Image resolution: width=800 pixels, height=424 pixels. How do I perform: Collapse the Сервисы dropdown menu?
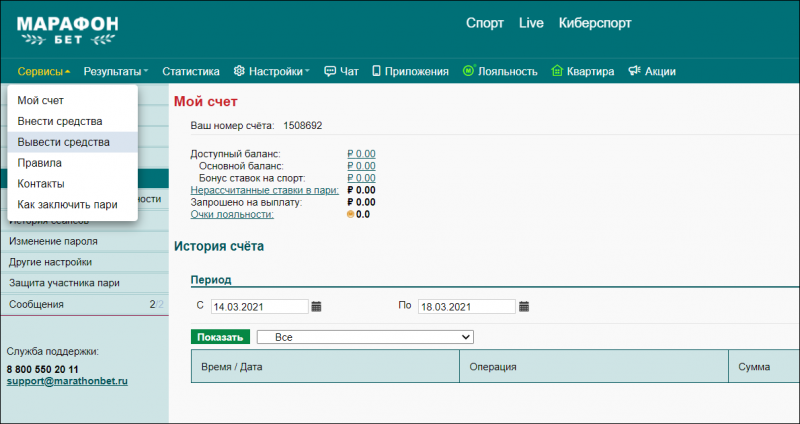44,71
